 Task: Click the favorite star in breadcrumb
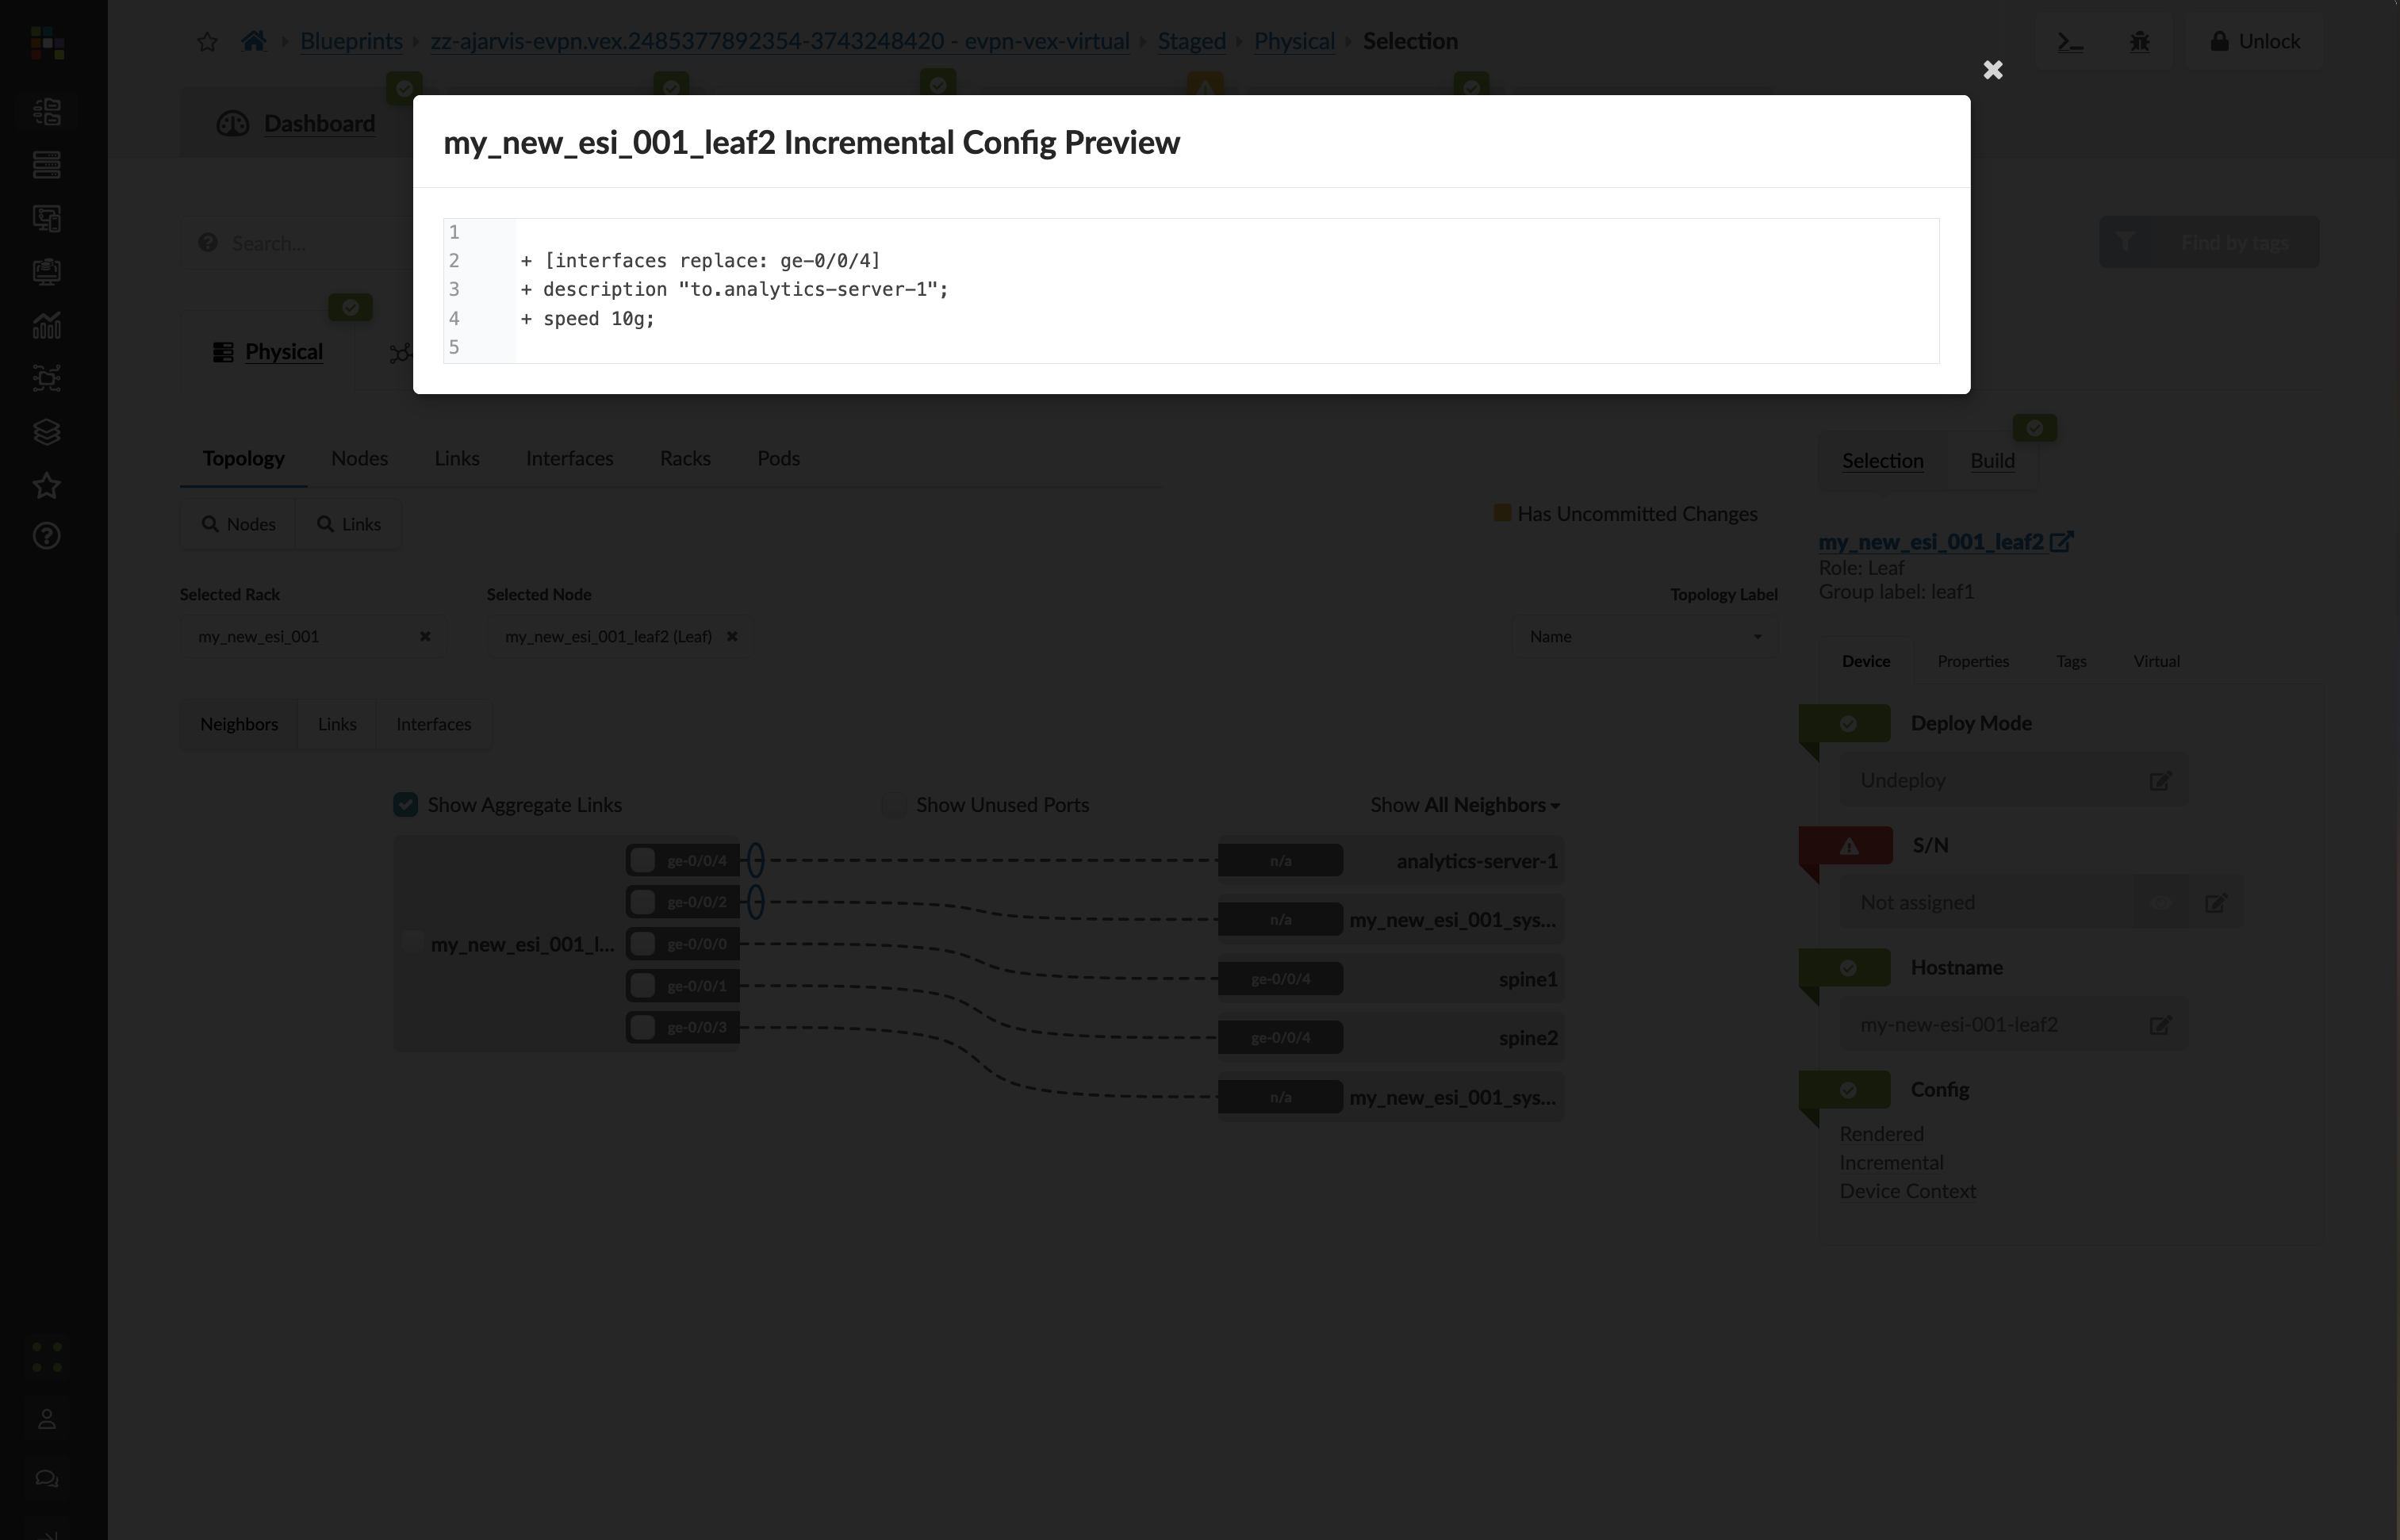(x=207, y=42)
